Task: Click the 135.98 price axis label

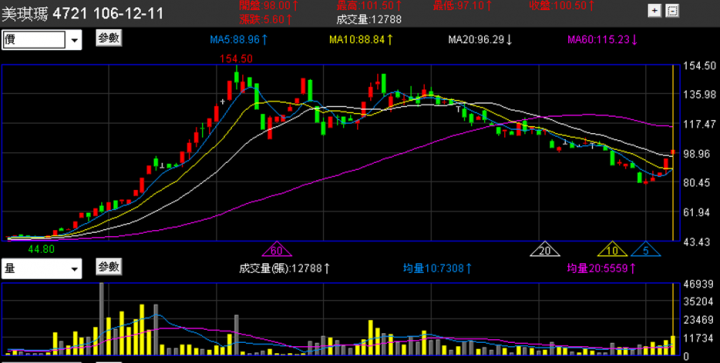Action: 700,95
